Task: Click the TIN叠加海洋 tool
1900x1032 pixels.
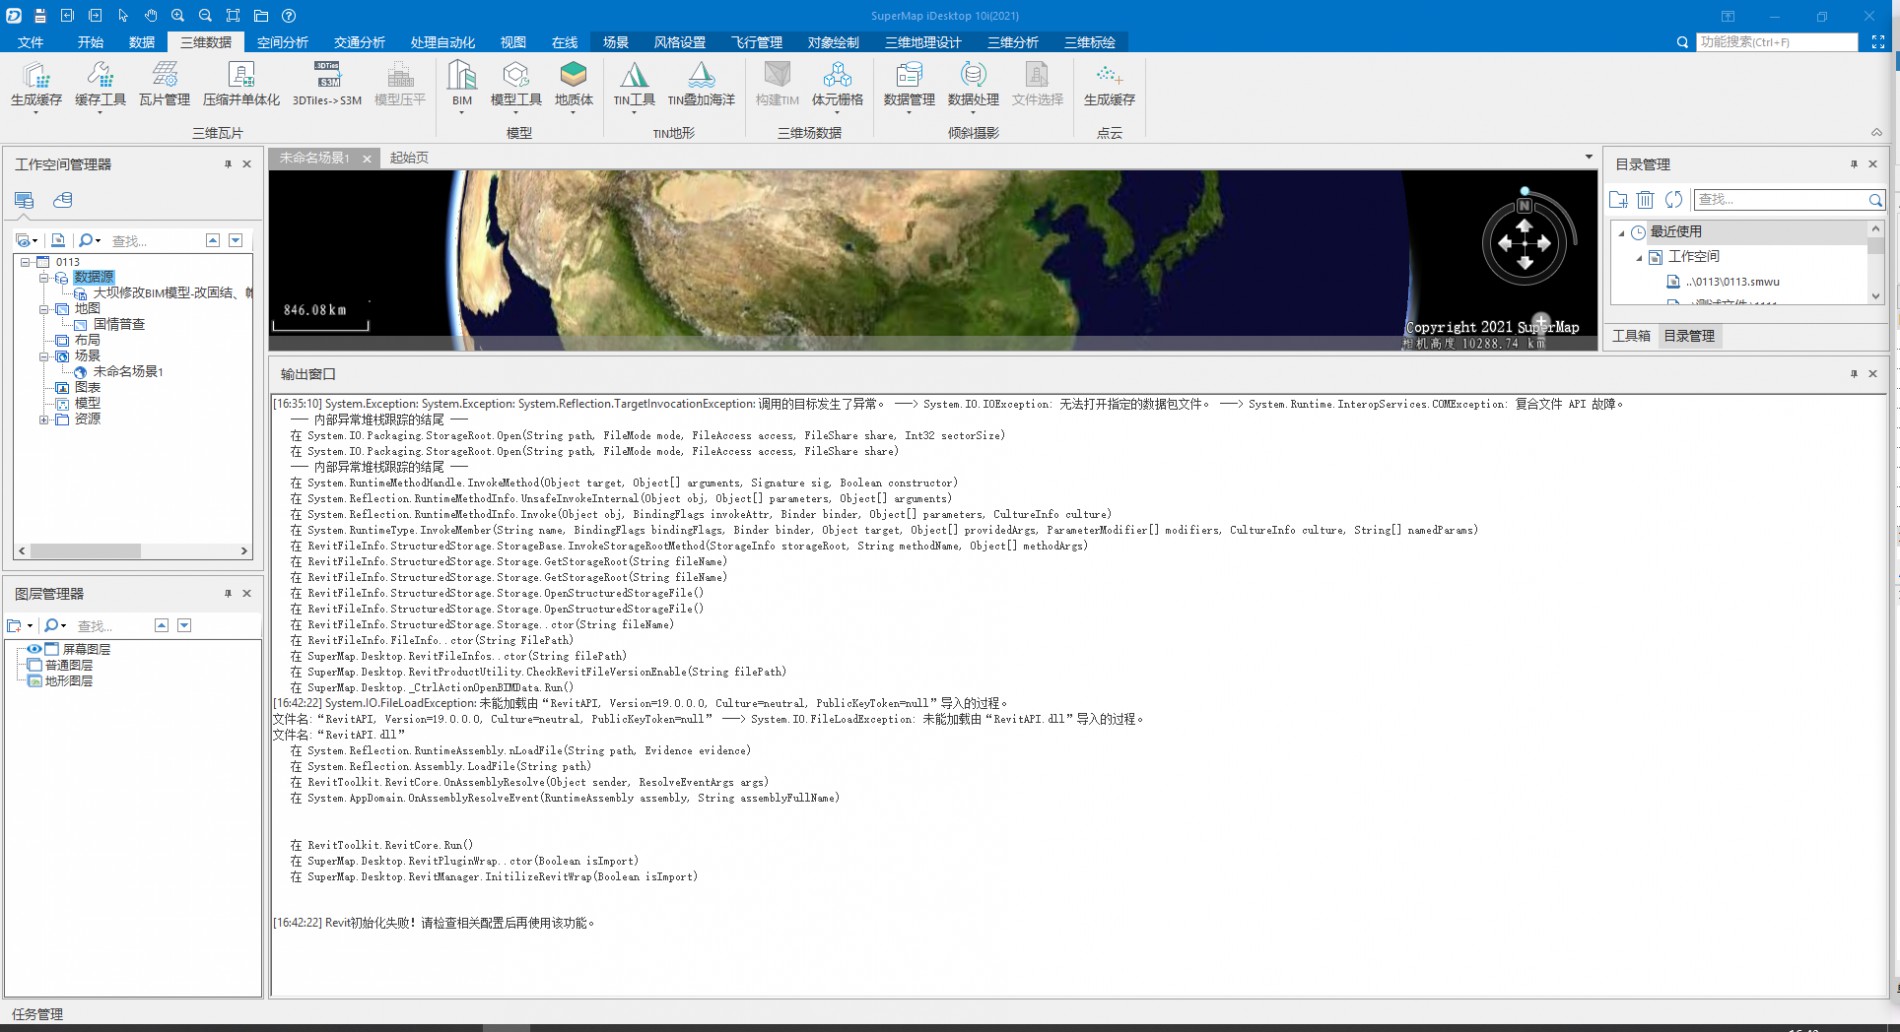Action: 701,85
